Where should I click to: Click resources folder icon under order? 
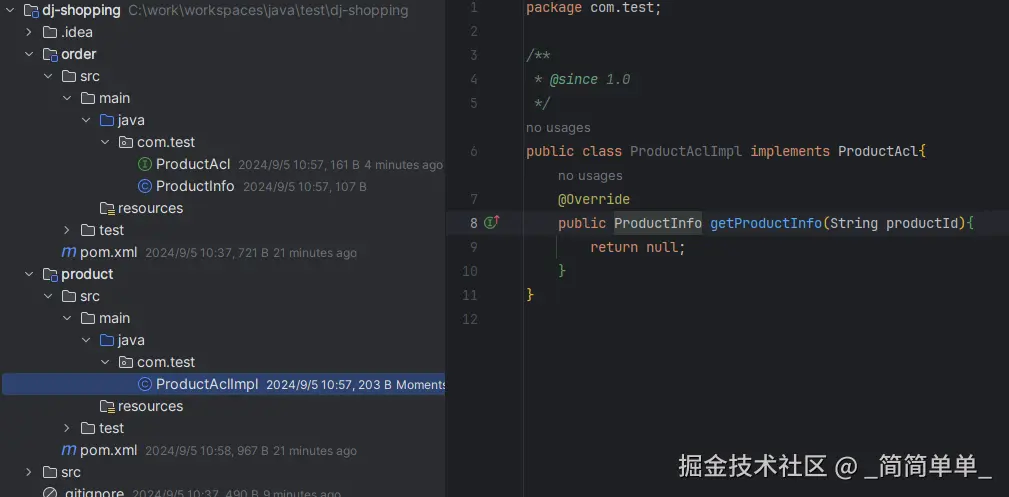pyautogui.click(x=107, y=208)
